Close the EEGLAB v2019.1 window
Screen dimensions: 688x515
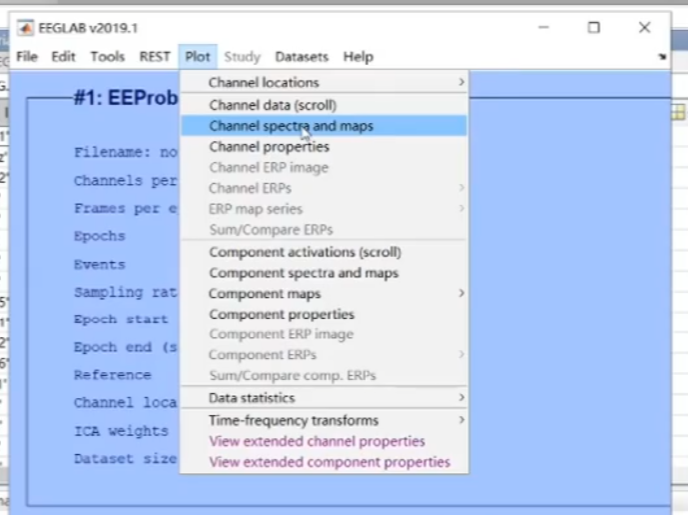(x=645, y=28)
